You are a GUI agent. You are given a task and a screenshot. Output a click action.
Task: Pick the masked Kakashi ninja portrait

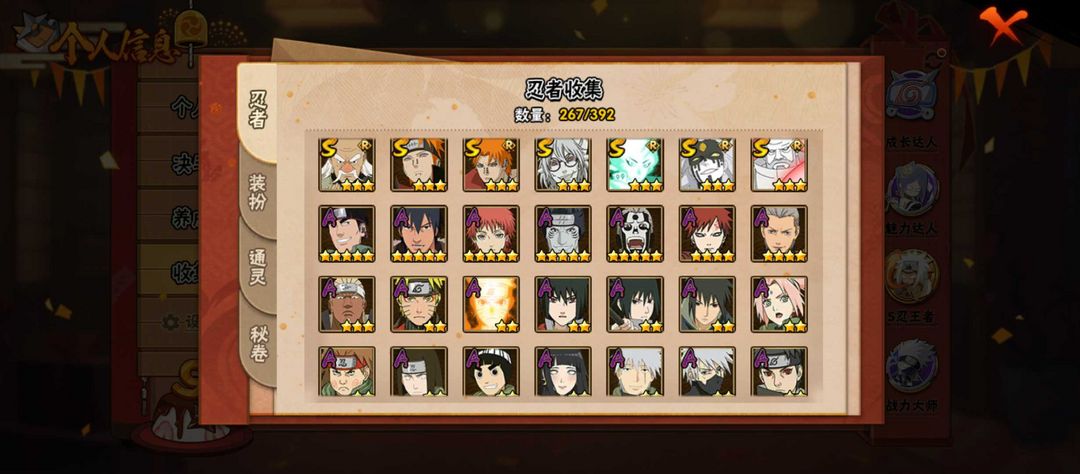tap(707, 371)
